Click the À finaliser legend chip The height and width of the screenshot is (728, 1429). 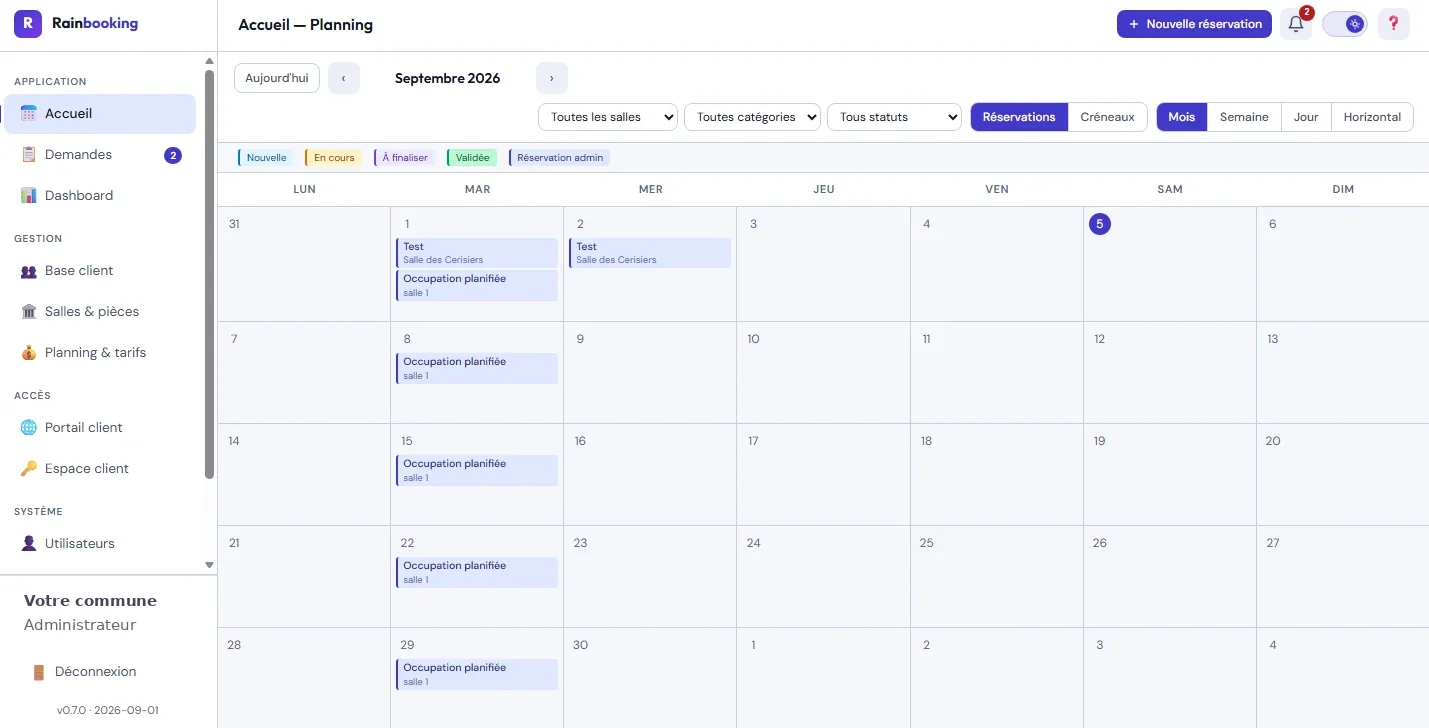[404, 158]
